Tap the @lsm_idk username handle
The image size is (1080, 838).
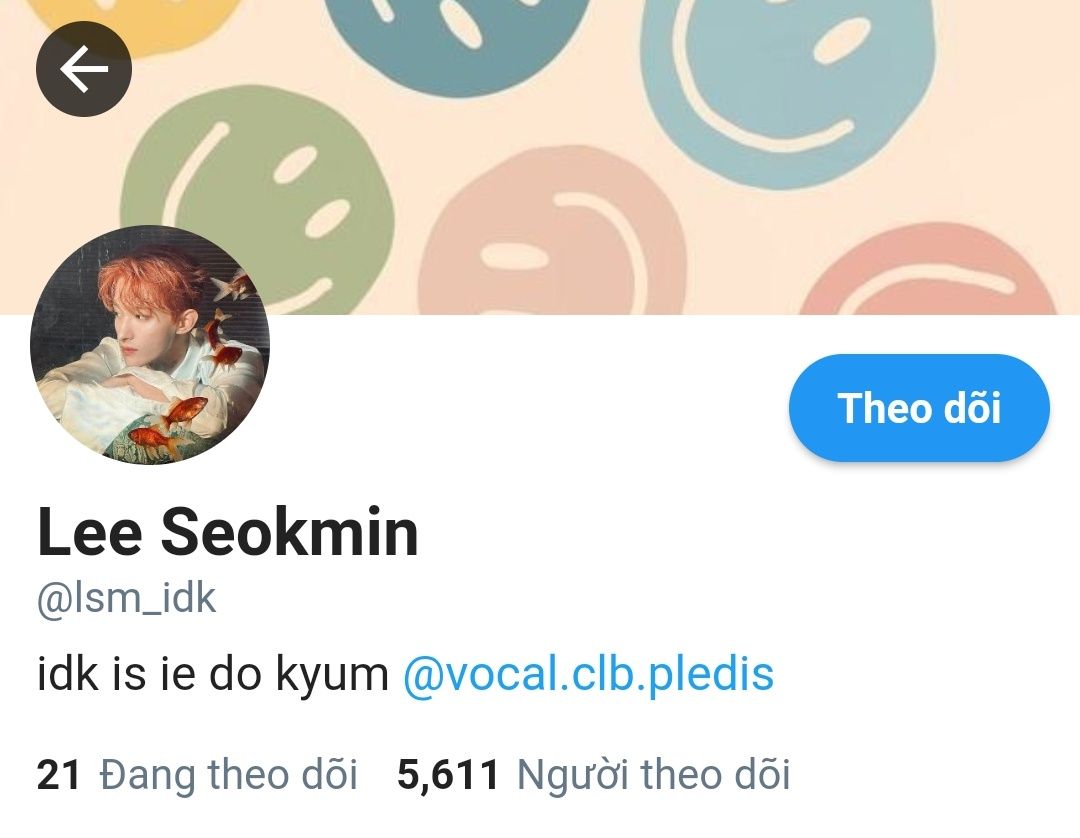126,598
